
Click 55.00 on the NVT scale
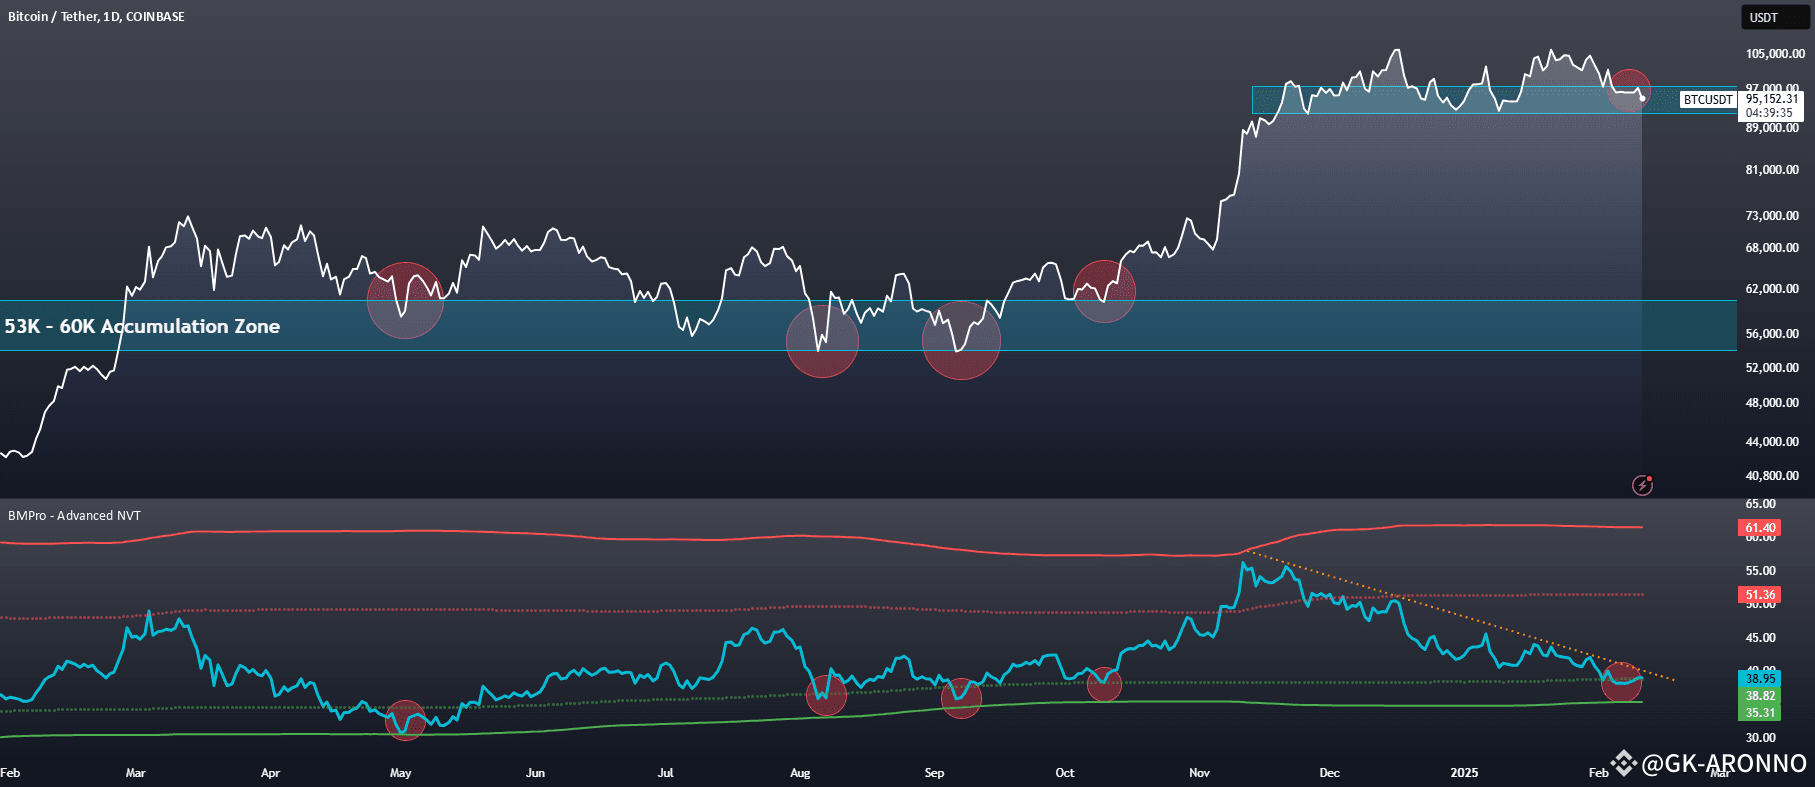point(1760,571)
